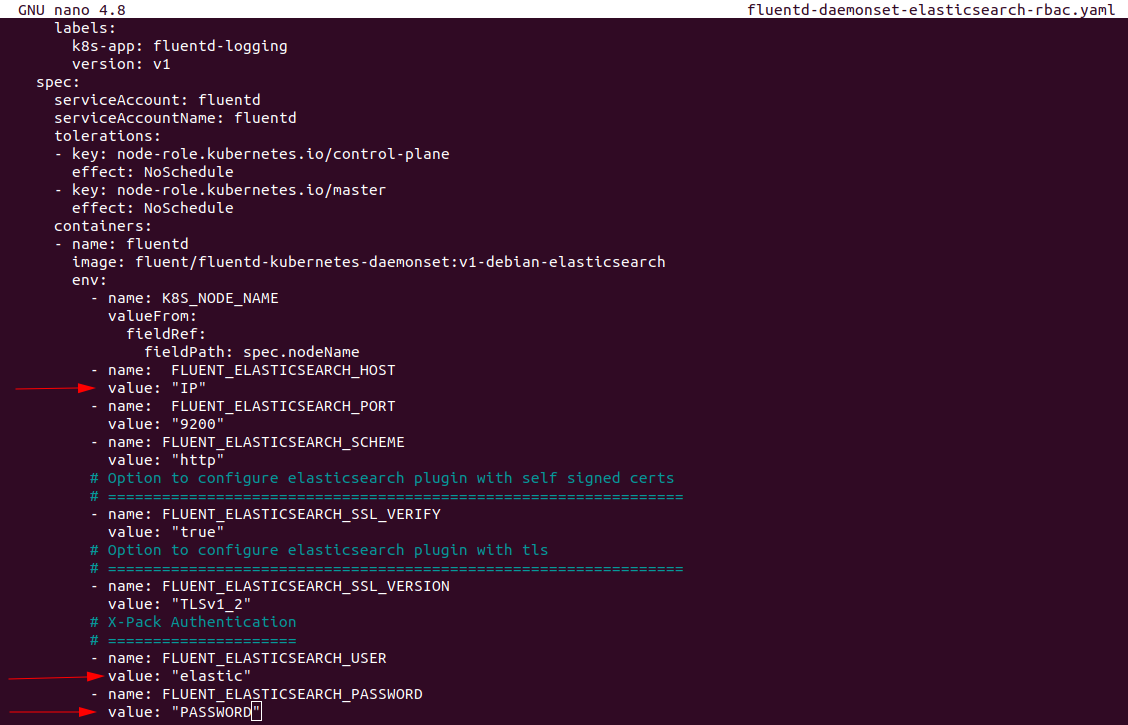Click the 'serviceAccountName: fluentd' line
This screenshot has width=1128, height=725.
176,118
